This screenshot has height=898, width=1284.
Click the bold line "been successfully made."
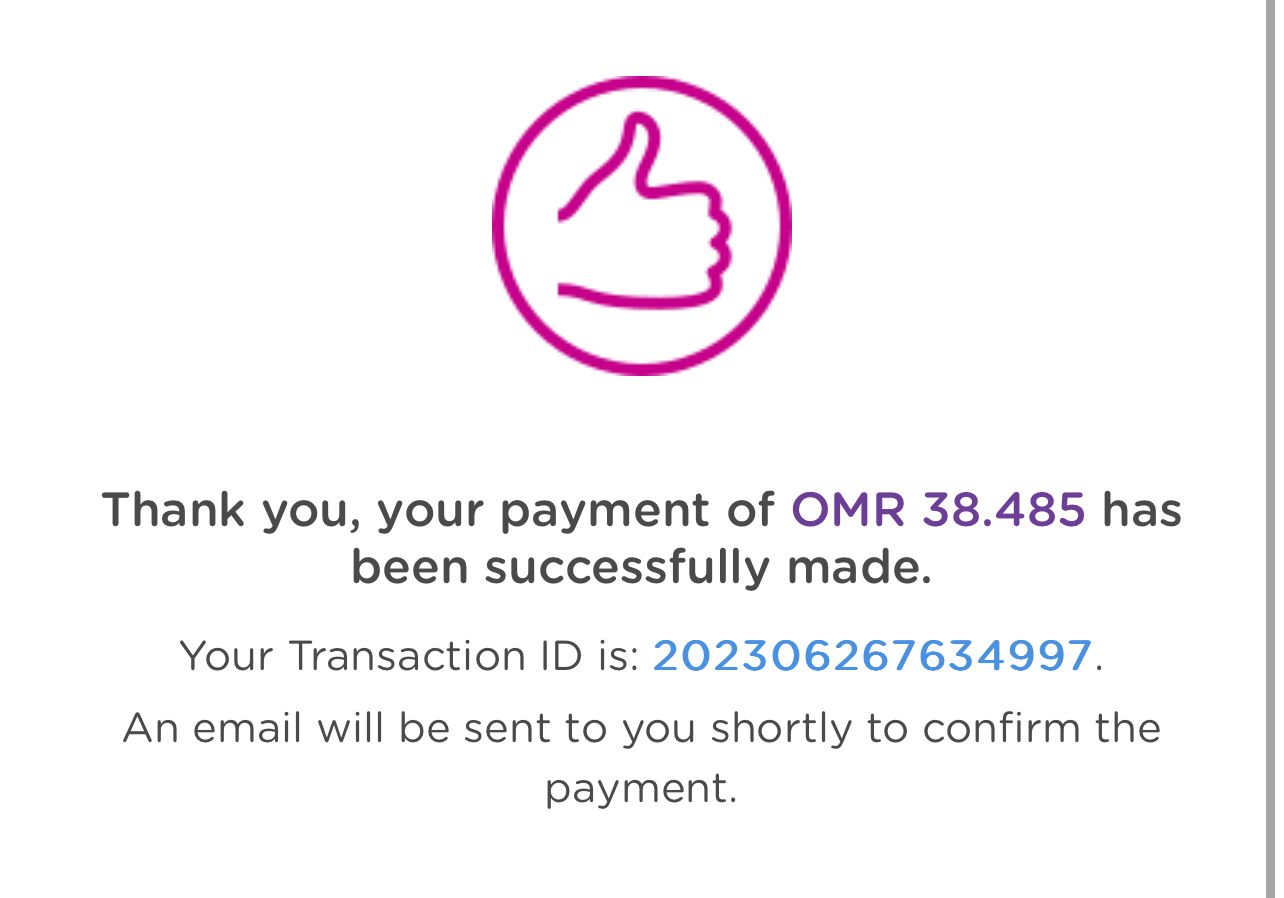pos(641,568)
